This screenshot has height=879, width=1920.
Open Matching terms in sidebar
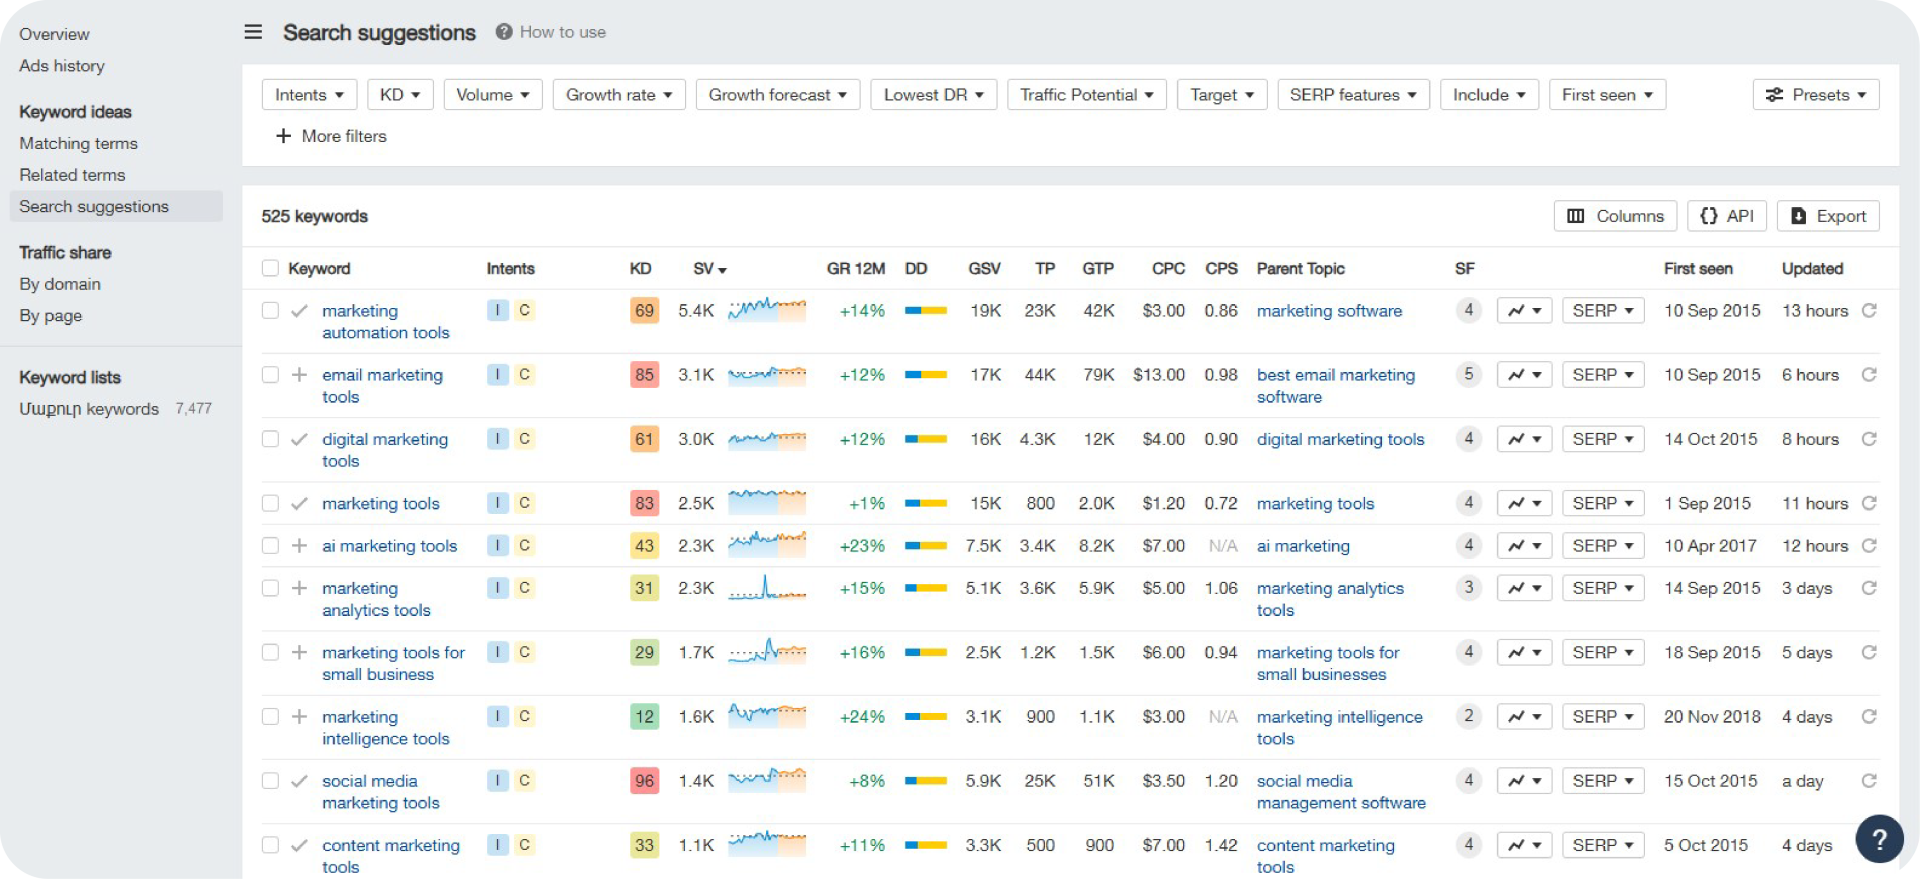point(78,143)
